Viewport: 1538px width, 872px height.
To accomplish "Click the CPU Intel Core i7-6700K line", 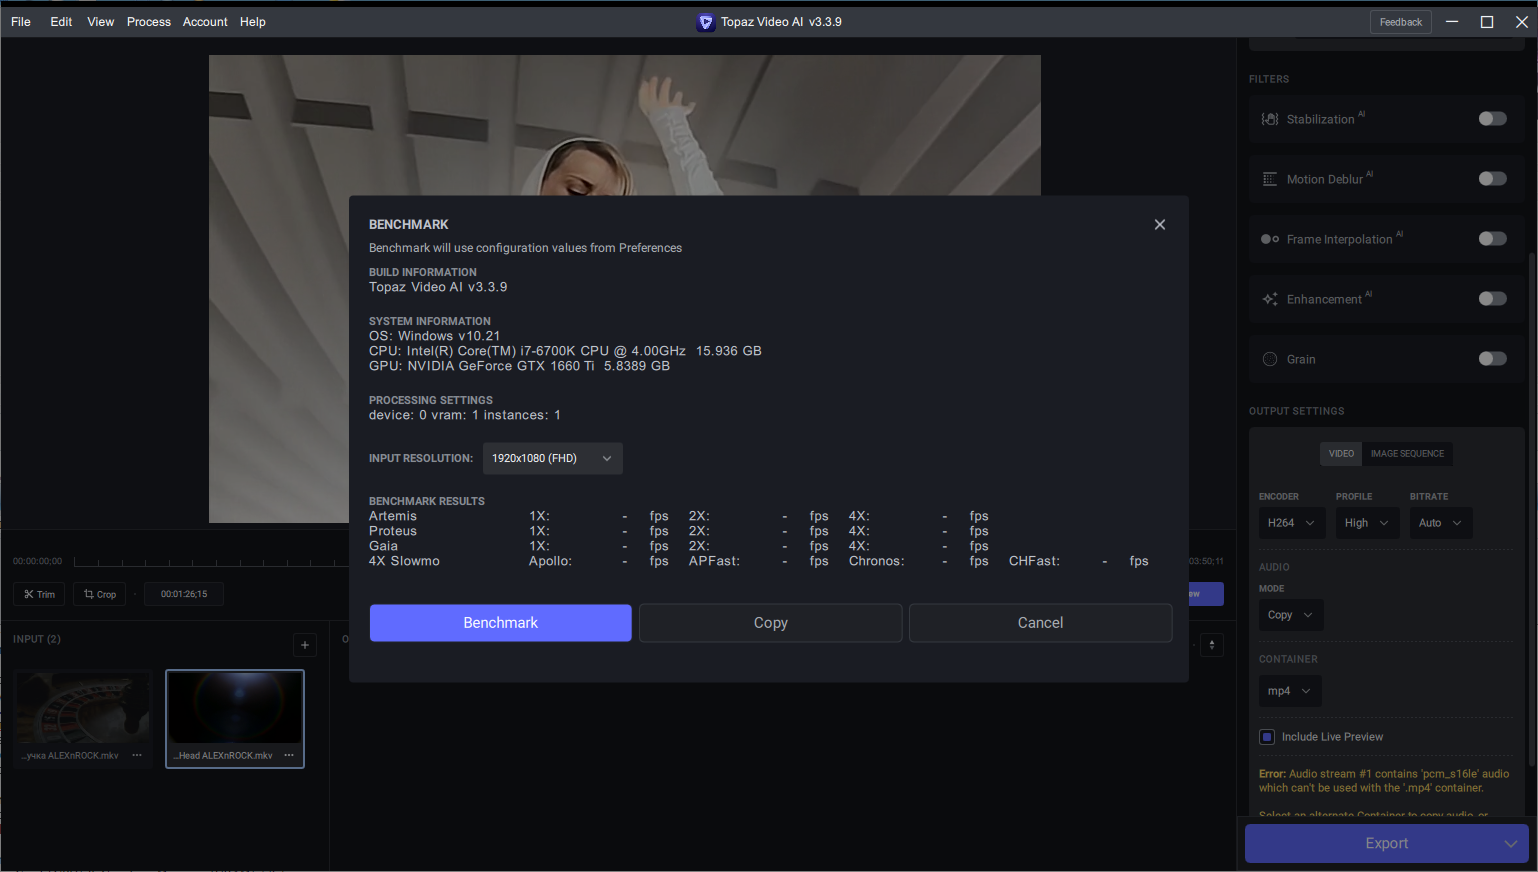I will 565,351.
